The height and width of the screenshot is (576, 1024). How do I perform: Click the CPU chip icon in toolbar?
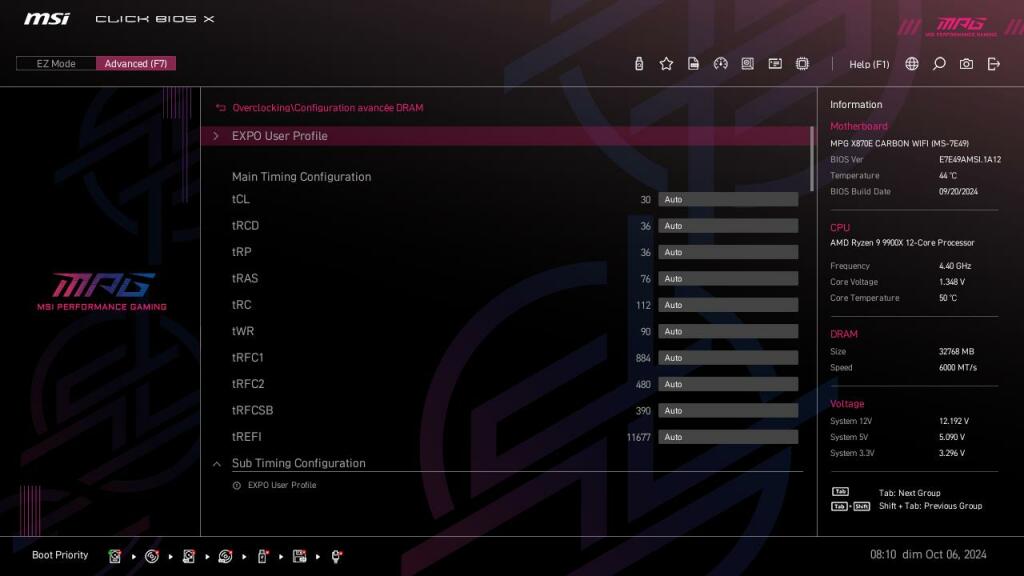coord(802,63)
